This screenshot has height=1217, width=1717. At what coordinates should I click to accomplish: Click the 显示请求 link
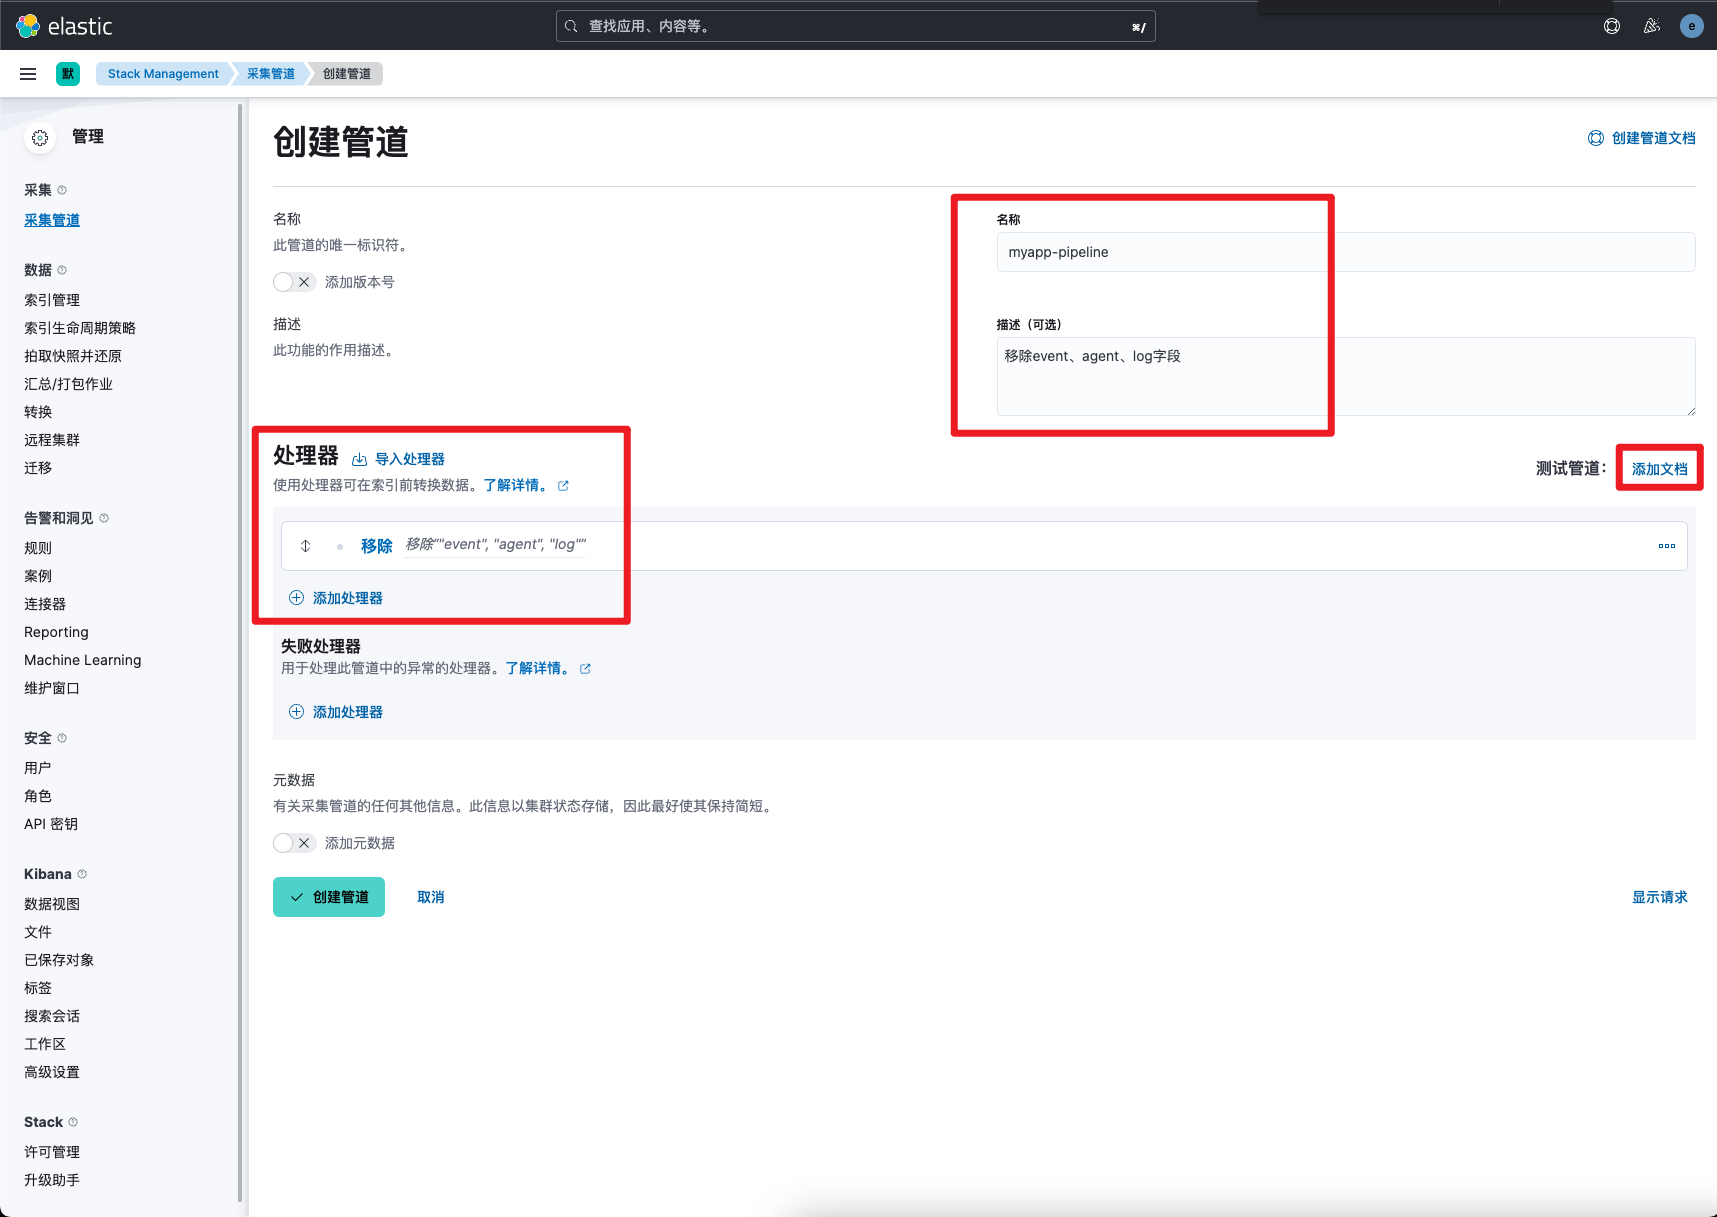click(1660, 897)
